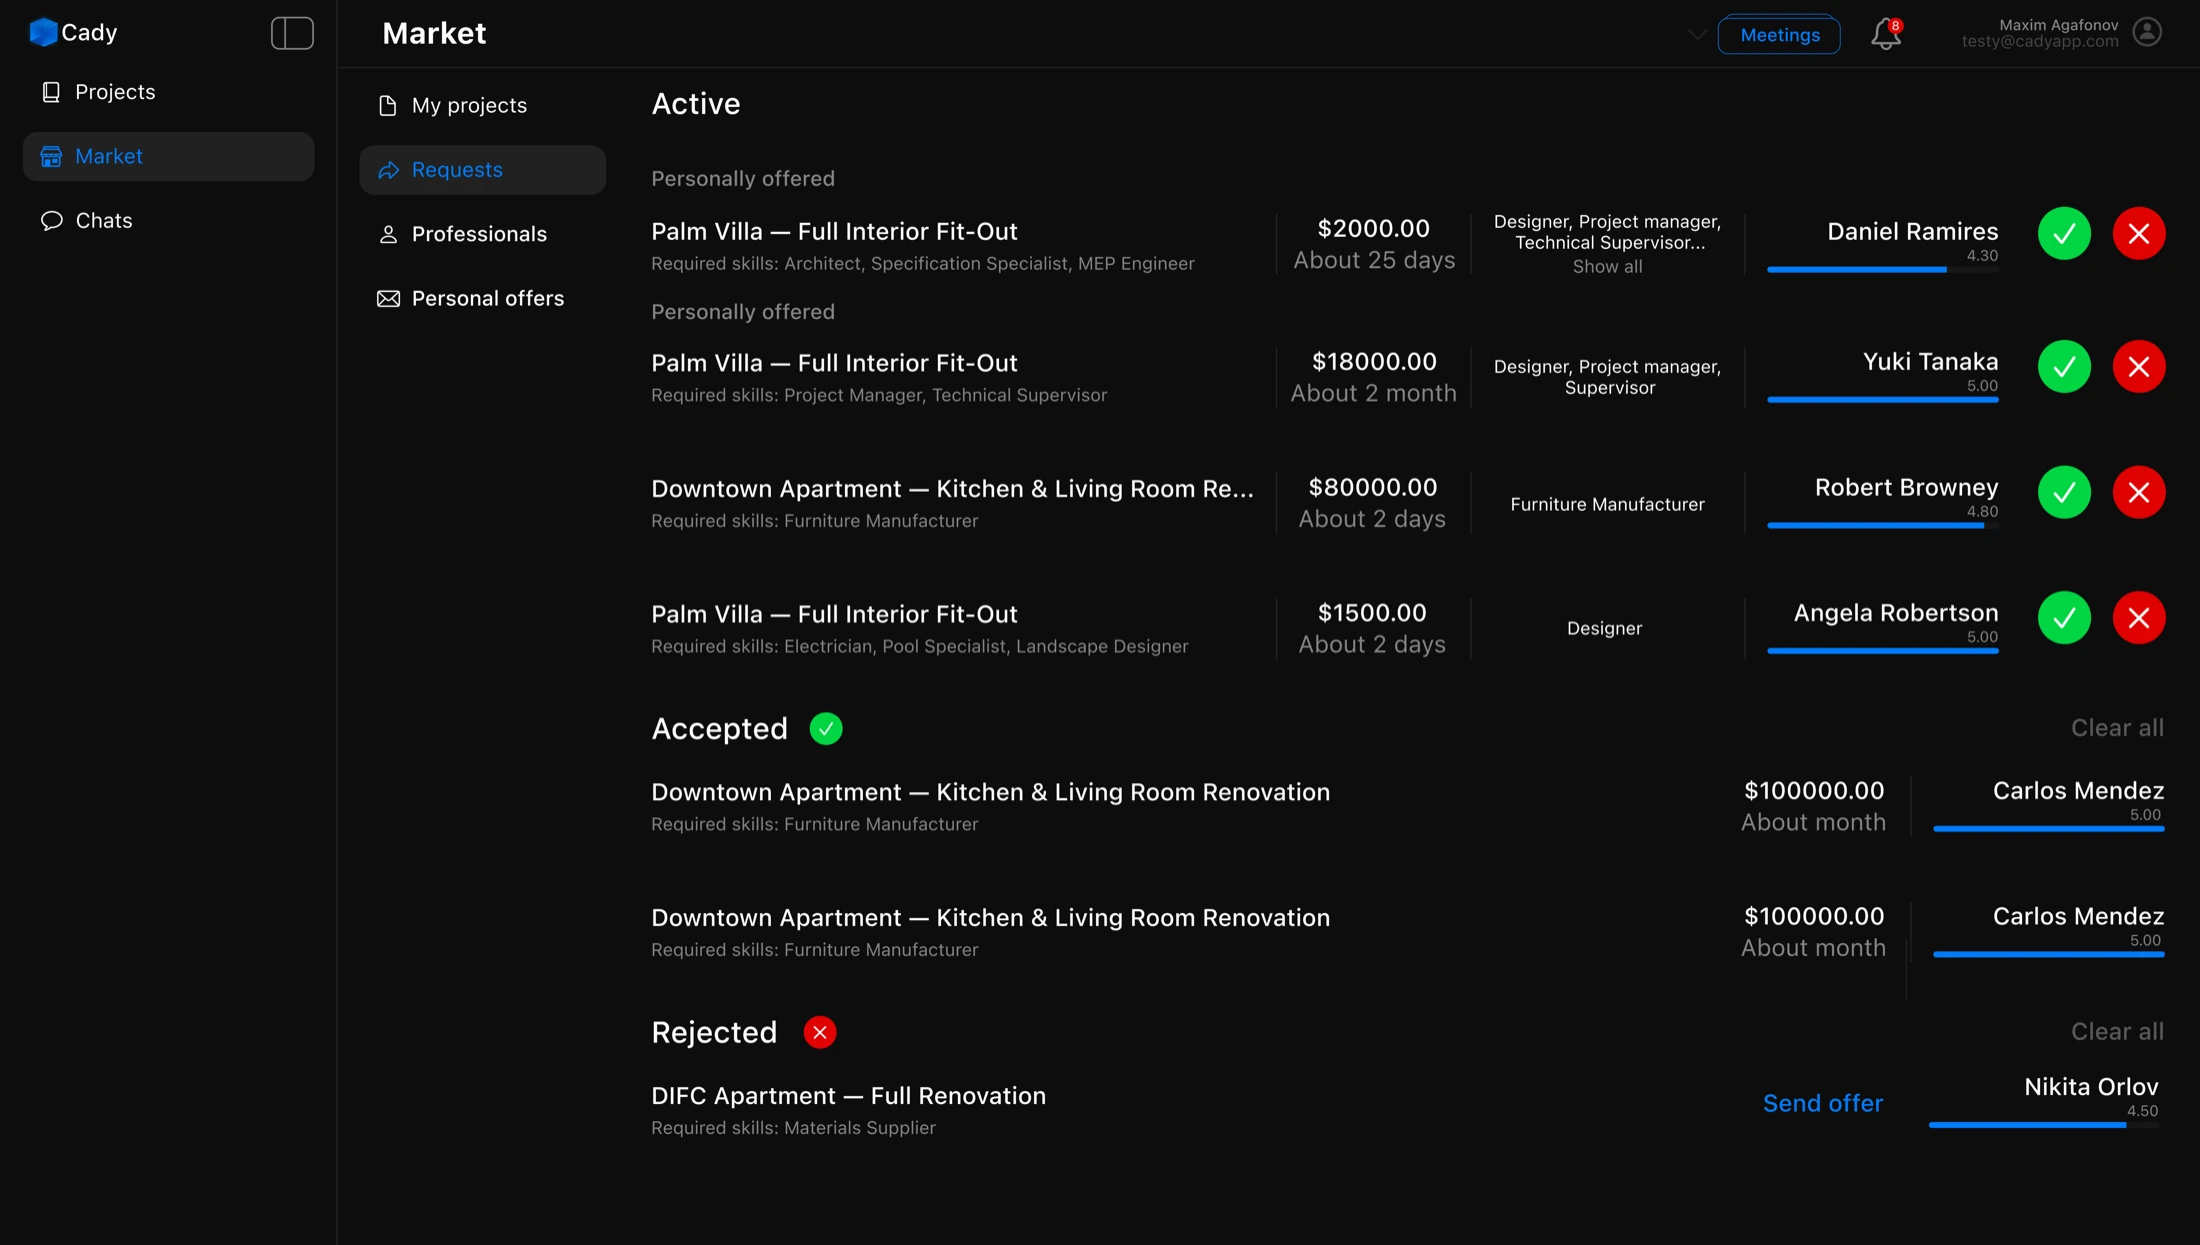Click the Requests share arrow icon

click(x=388, y=170)
